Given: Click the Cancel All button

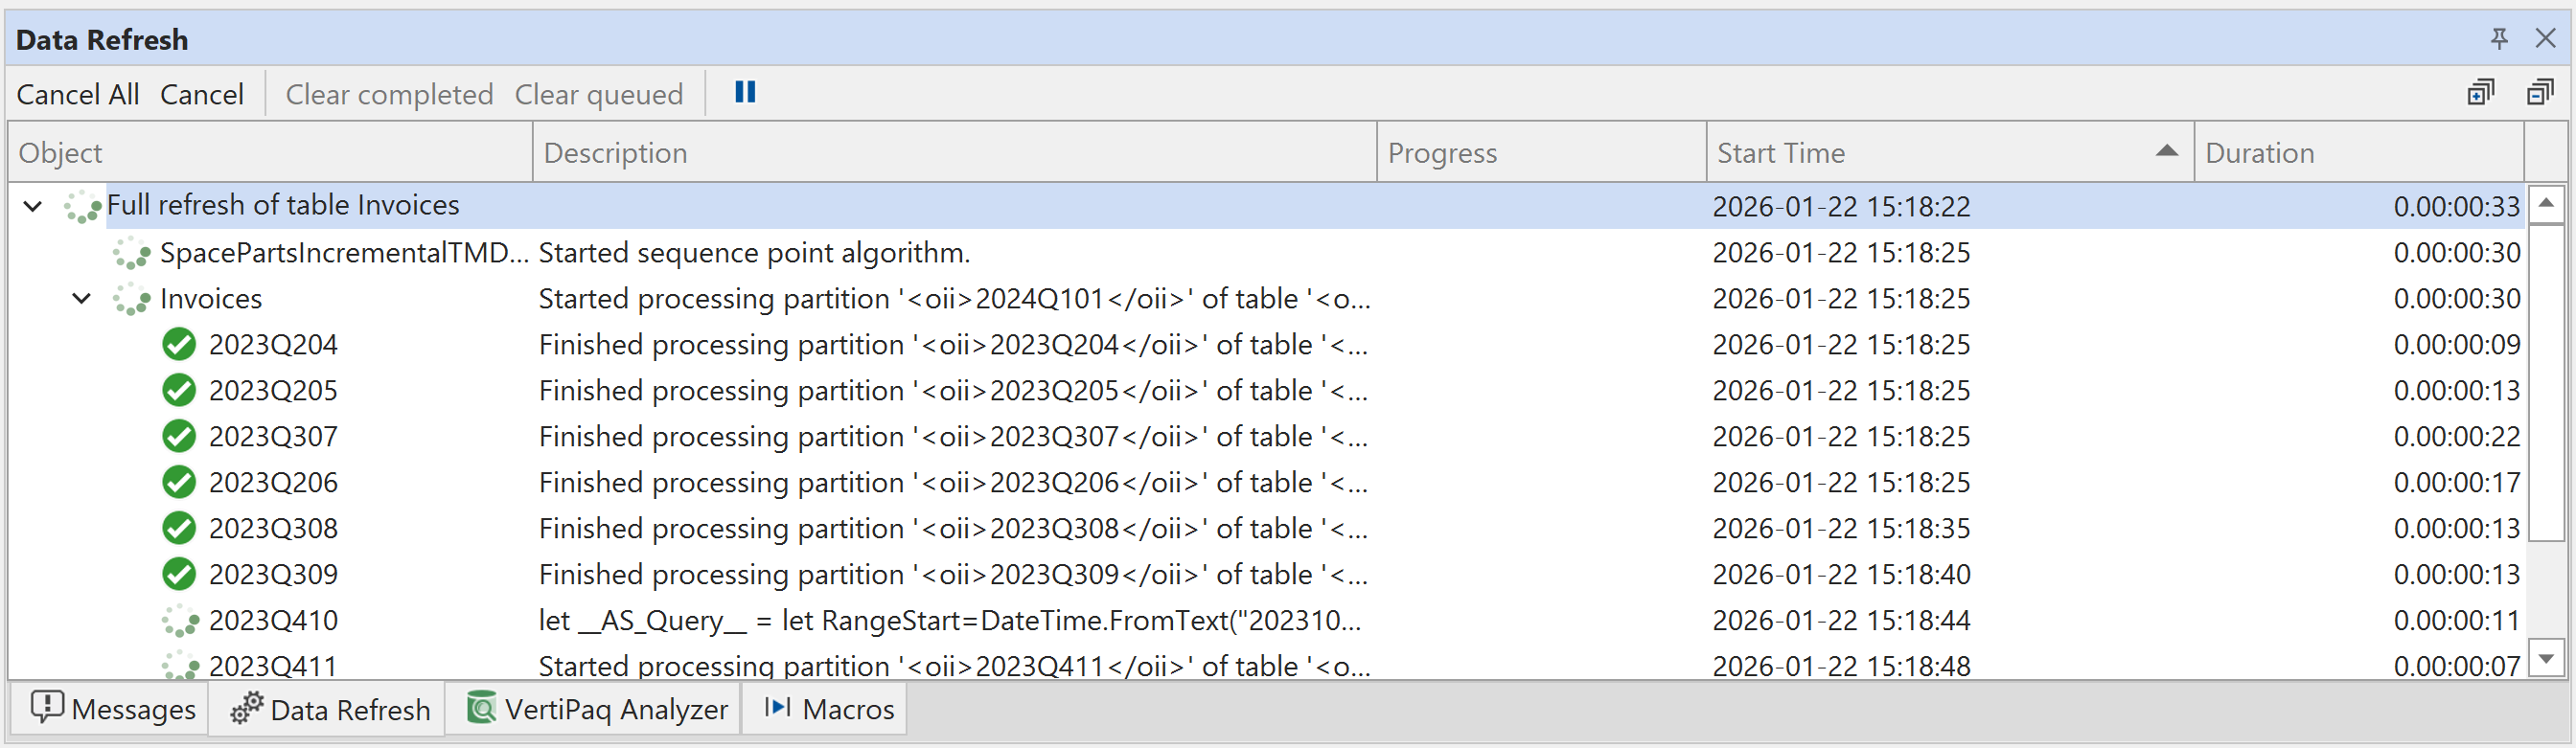Looking at the screenshot, I should pyautogui.click(x=77, y=93).
